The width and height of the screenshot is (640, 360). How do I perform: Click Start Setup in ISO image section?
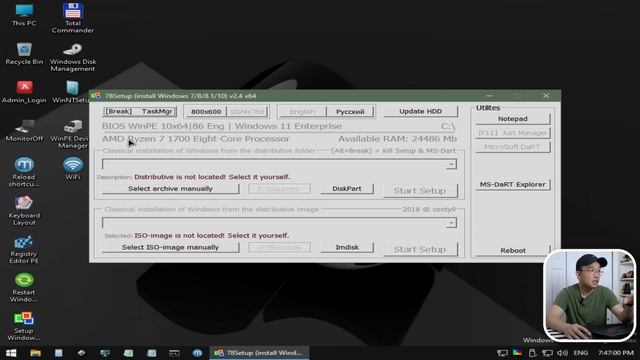click(420, 249)
